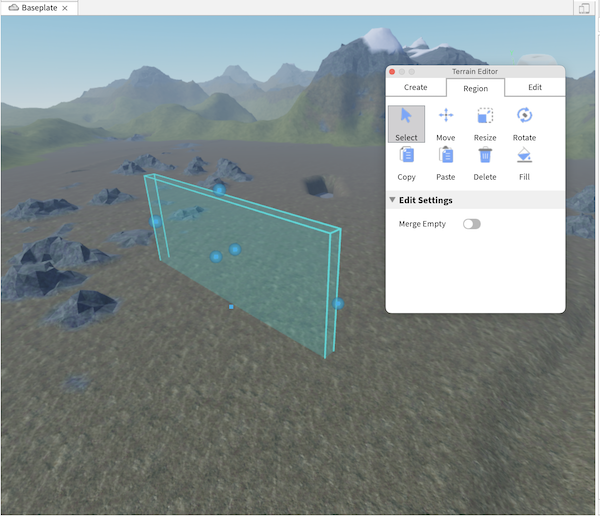Close the Baseplate tab

pyautogui.click(x=65, y=8)
